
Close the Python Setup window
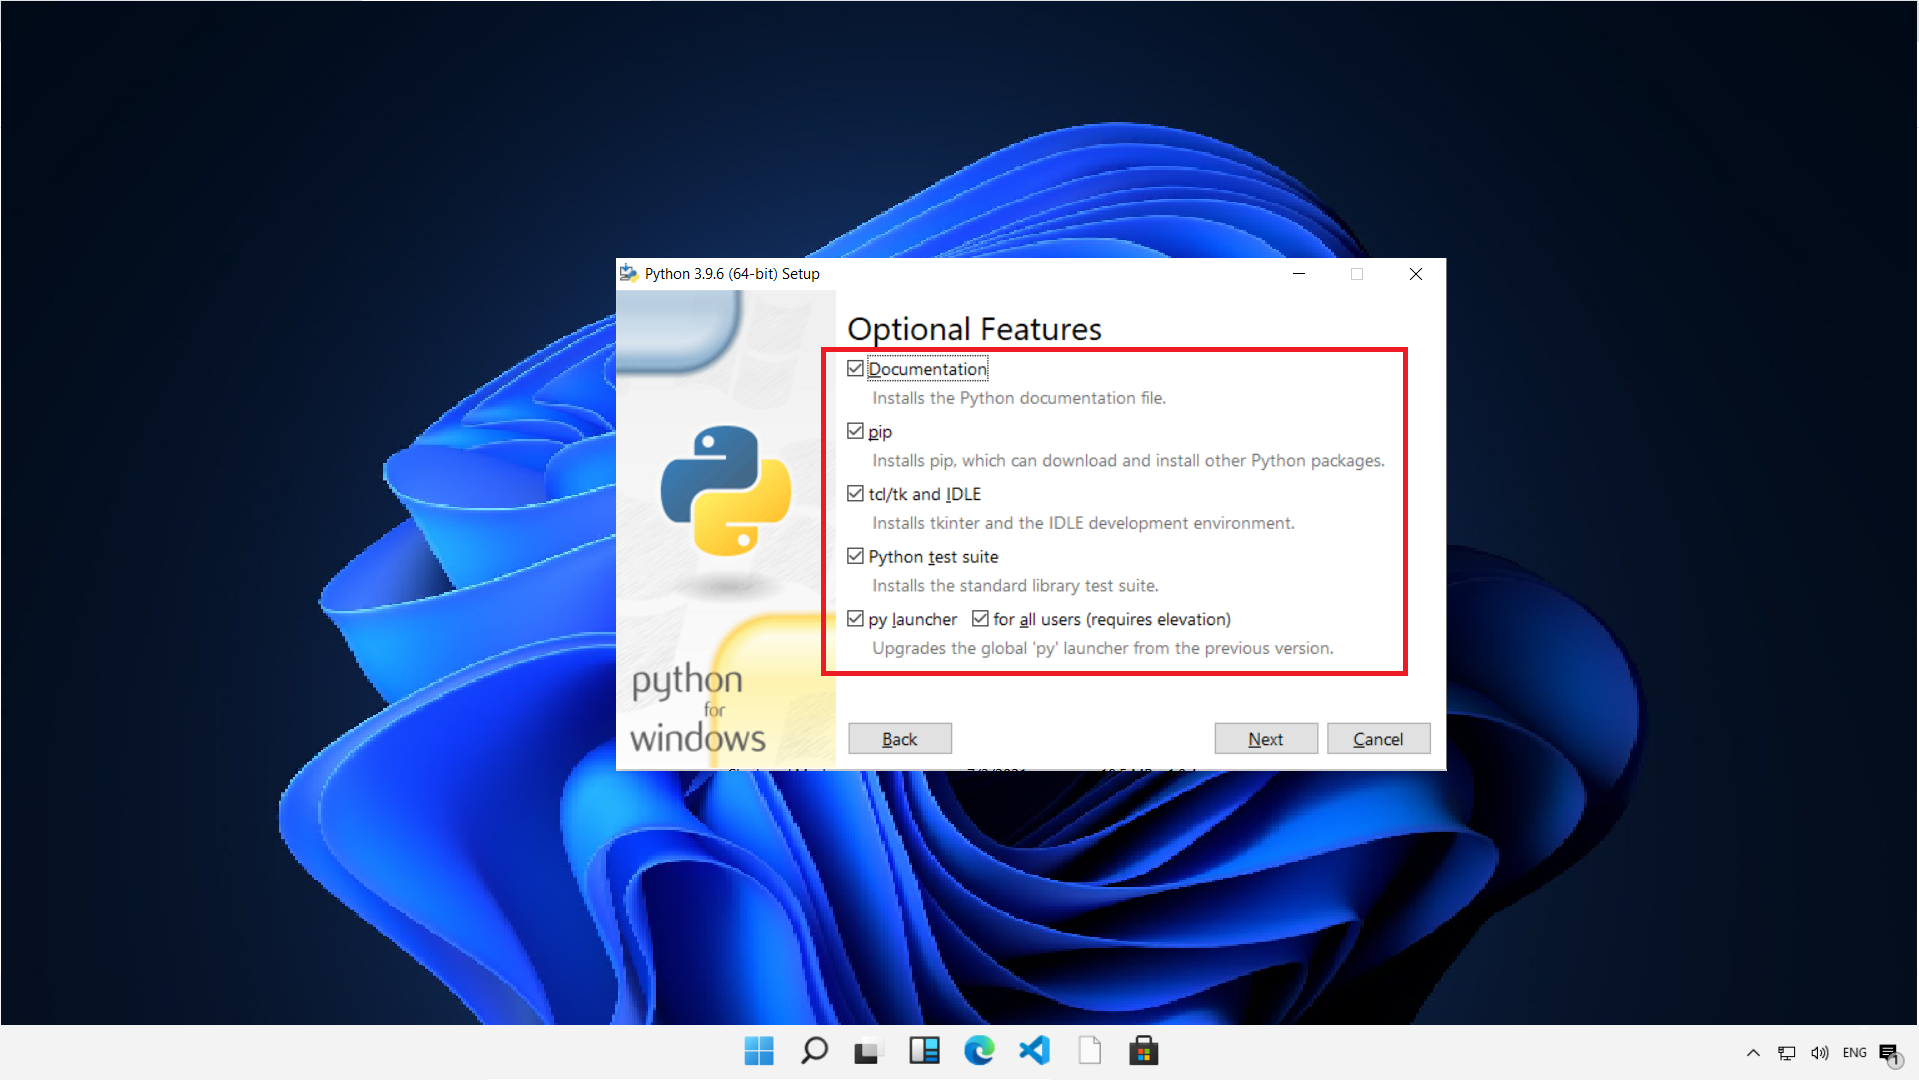pyautogui.click(x=1416, y=273)
